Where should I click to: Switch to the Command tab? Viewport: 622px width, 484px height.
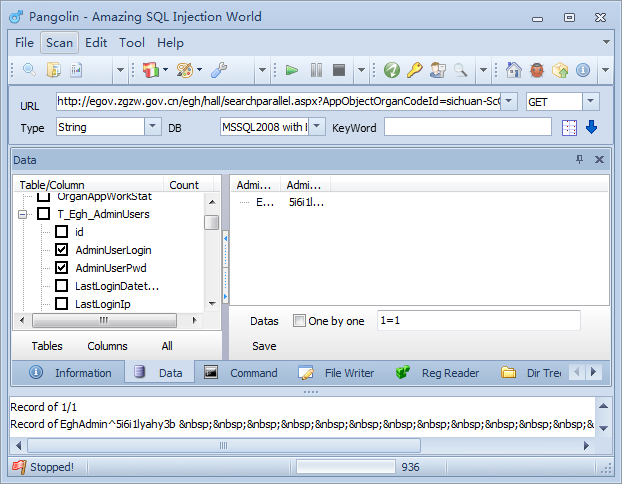tap(240, 373)
